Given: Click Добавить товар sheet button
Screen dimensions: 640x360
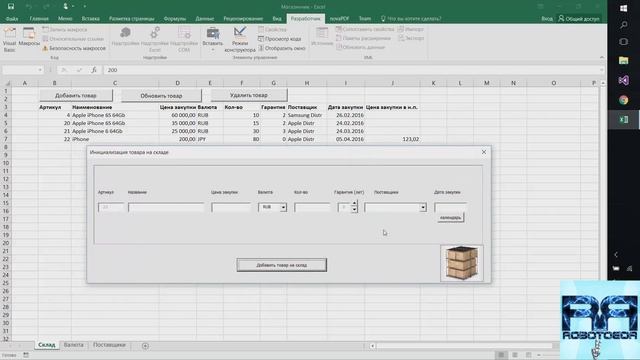Looking at the screenshot, I should [x=76, y=96].
